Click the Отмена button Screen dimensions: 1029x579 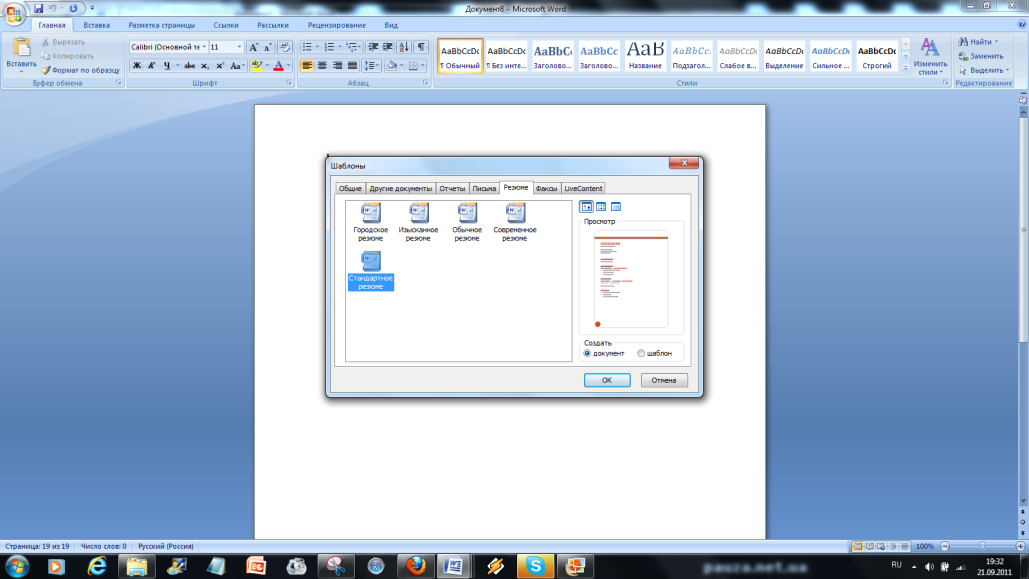tap(664, 380)
